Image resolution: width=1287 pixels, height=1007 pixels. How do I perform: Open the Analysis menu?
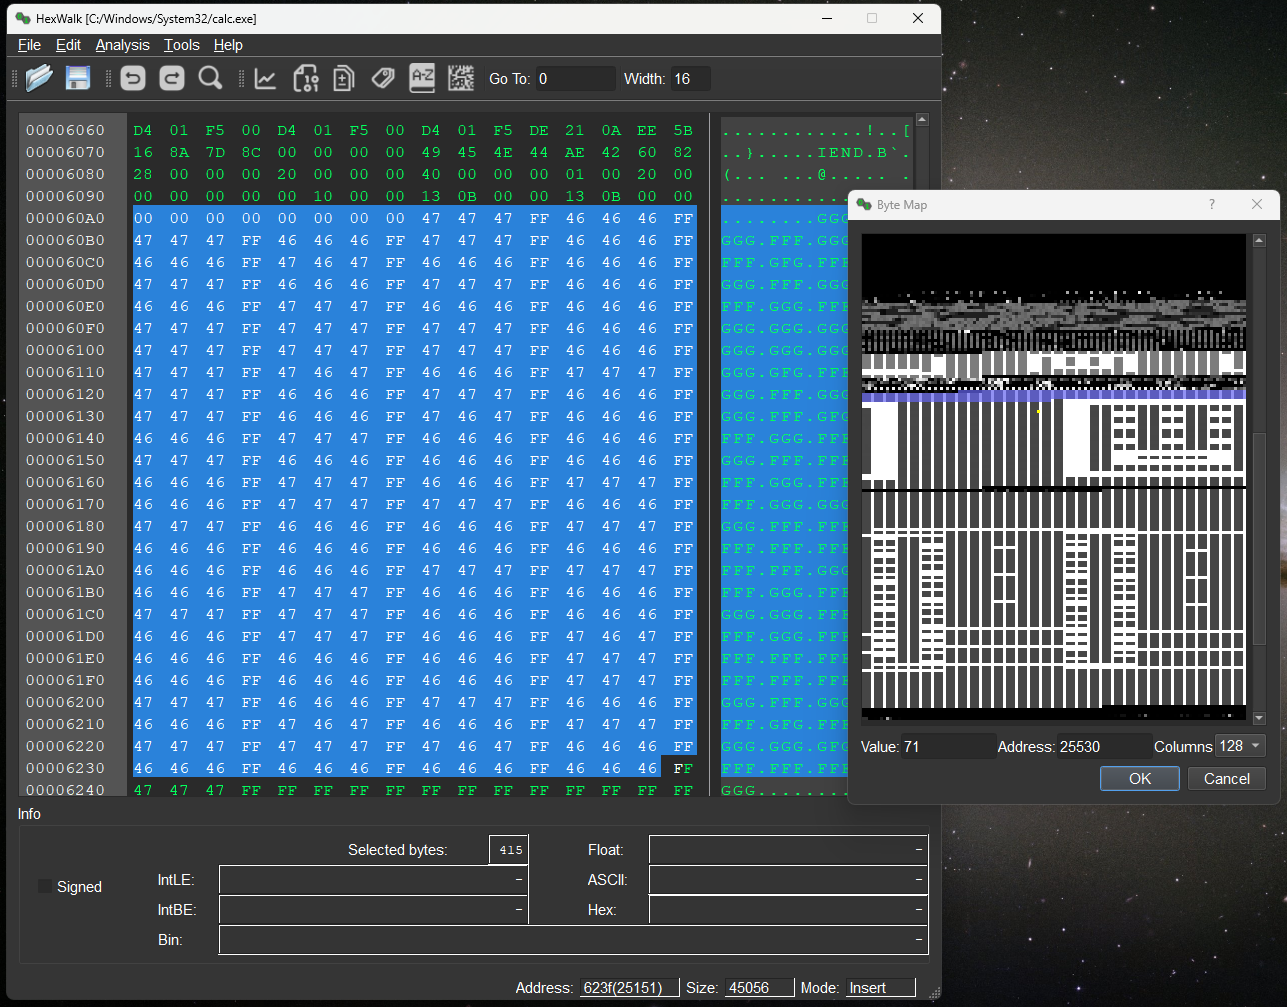[122, 45]
